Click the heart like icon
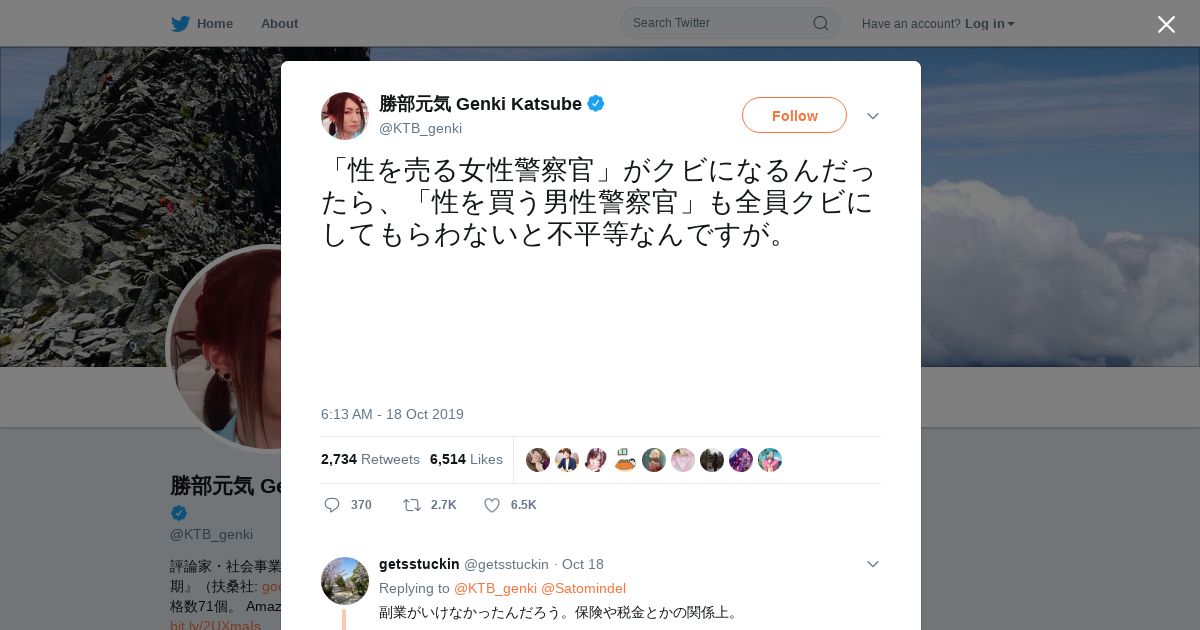The width and height of the screenshot is (1200, 630). coord(492,505)
